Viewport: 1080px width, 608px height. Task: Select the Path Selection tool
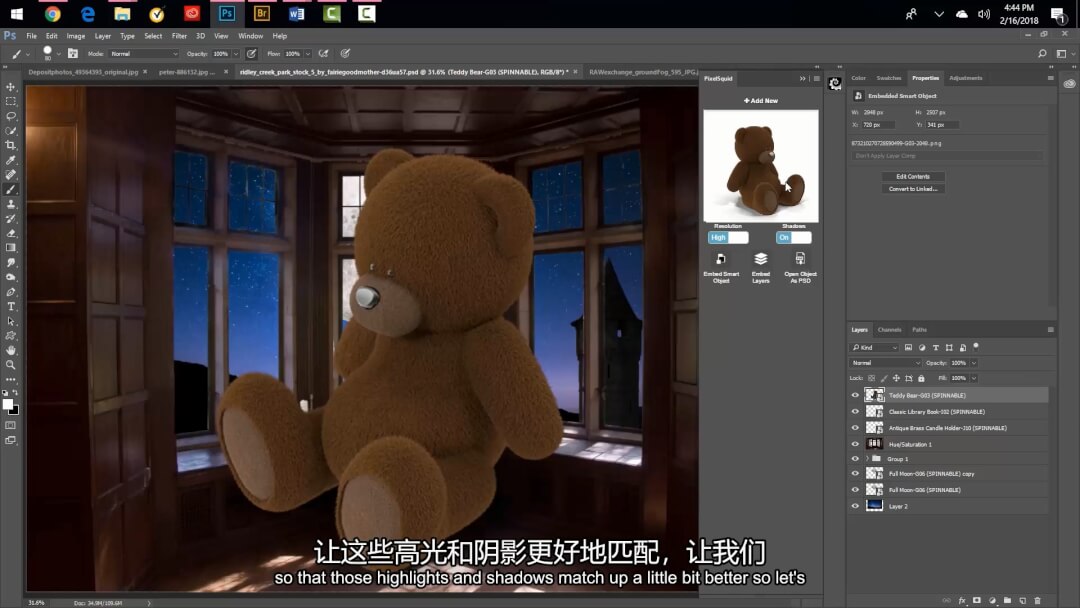(10, 321)
